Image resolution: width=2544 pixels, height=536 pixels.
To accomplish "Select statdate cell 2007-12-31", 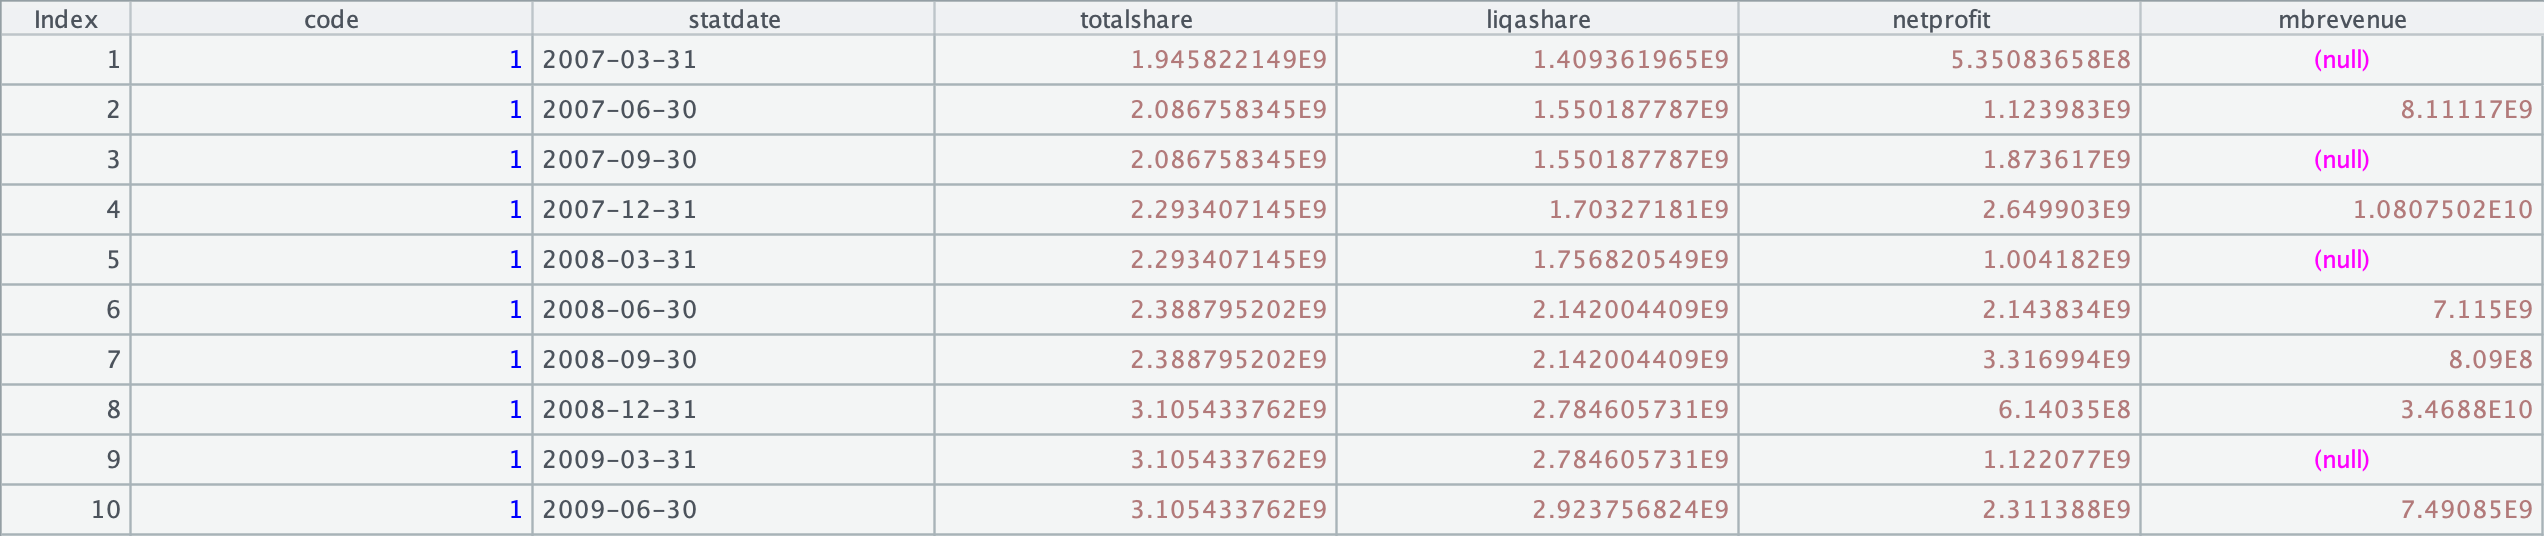I will [734, 210].
